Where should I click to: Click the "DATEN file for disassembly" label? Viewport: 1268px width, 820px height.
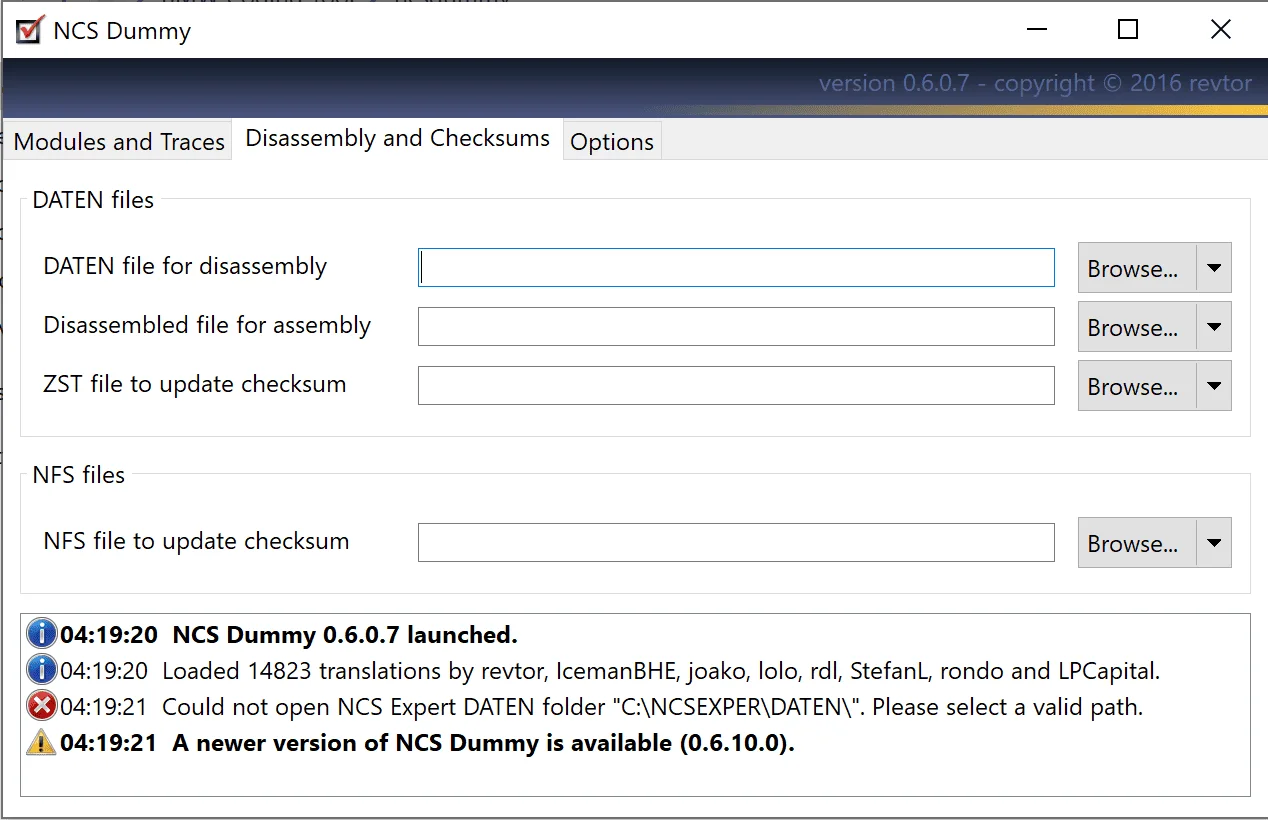[185, 266]
